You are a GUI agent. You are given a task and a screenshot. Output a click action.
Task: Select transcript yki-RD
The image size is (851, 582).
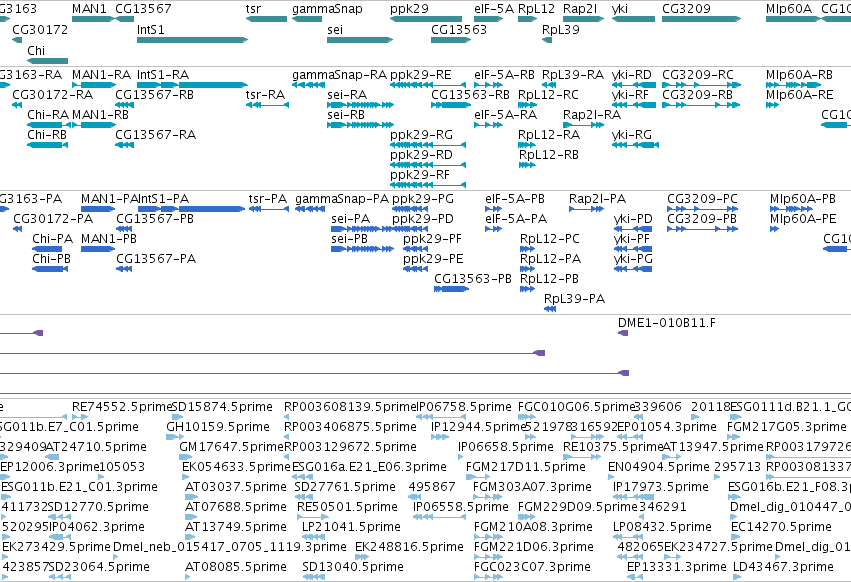coord(634,85)
